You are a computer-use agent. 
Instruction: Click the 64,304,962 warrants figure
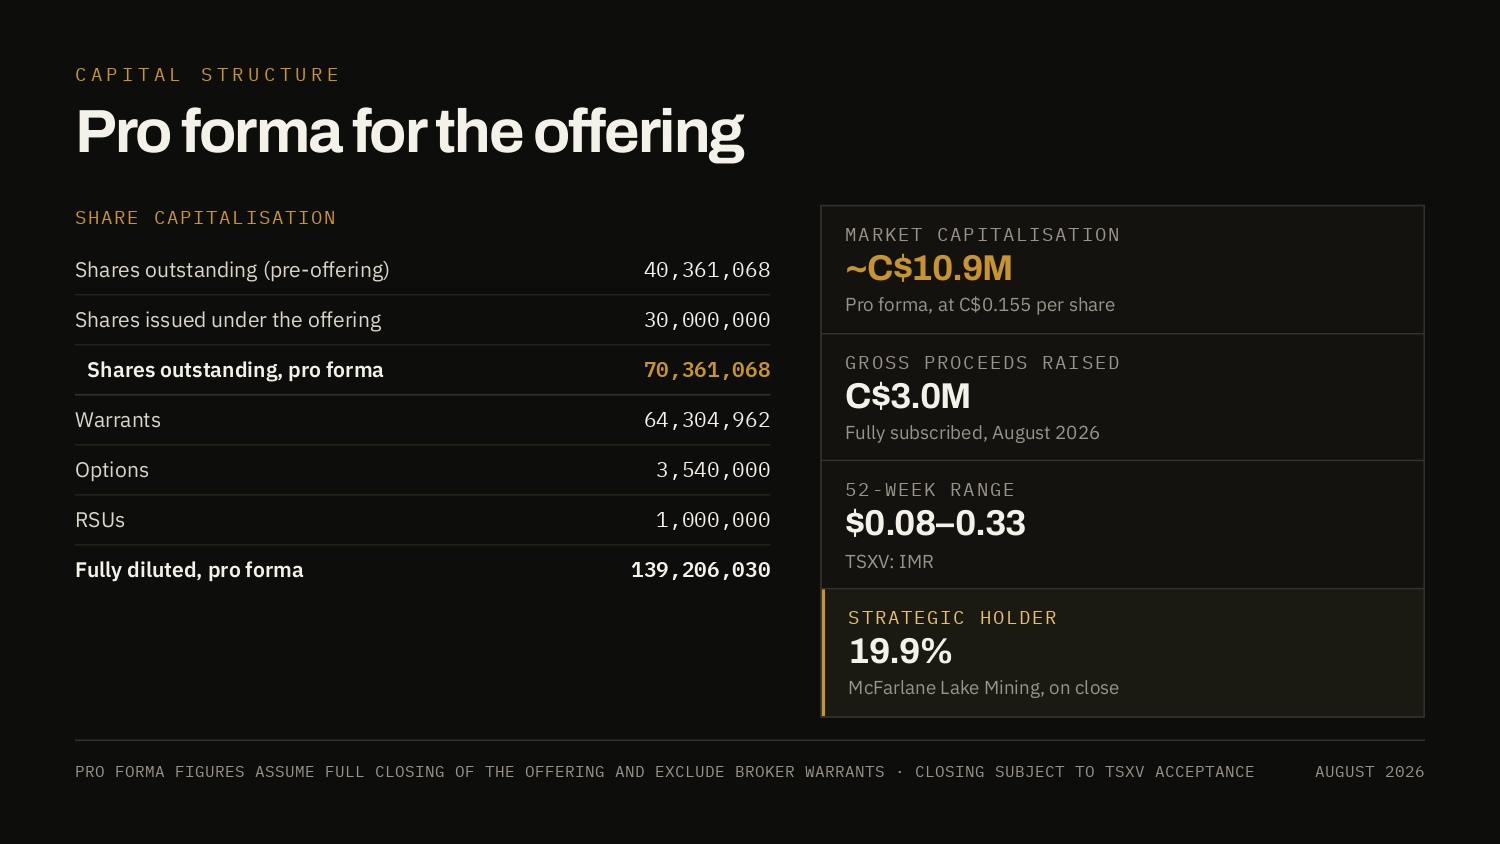tap(707, 420)
